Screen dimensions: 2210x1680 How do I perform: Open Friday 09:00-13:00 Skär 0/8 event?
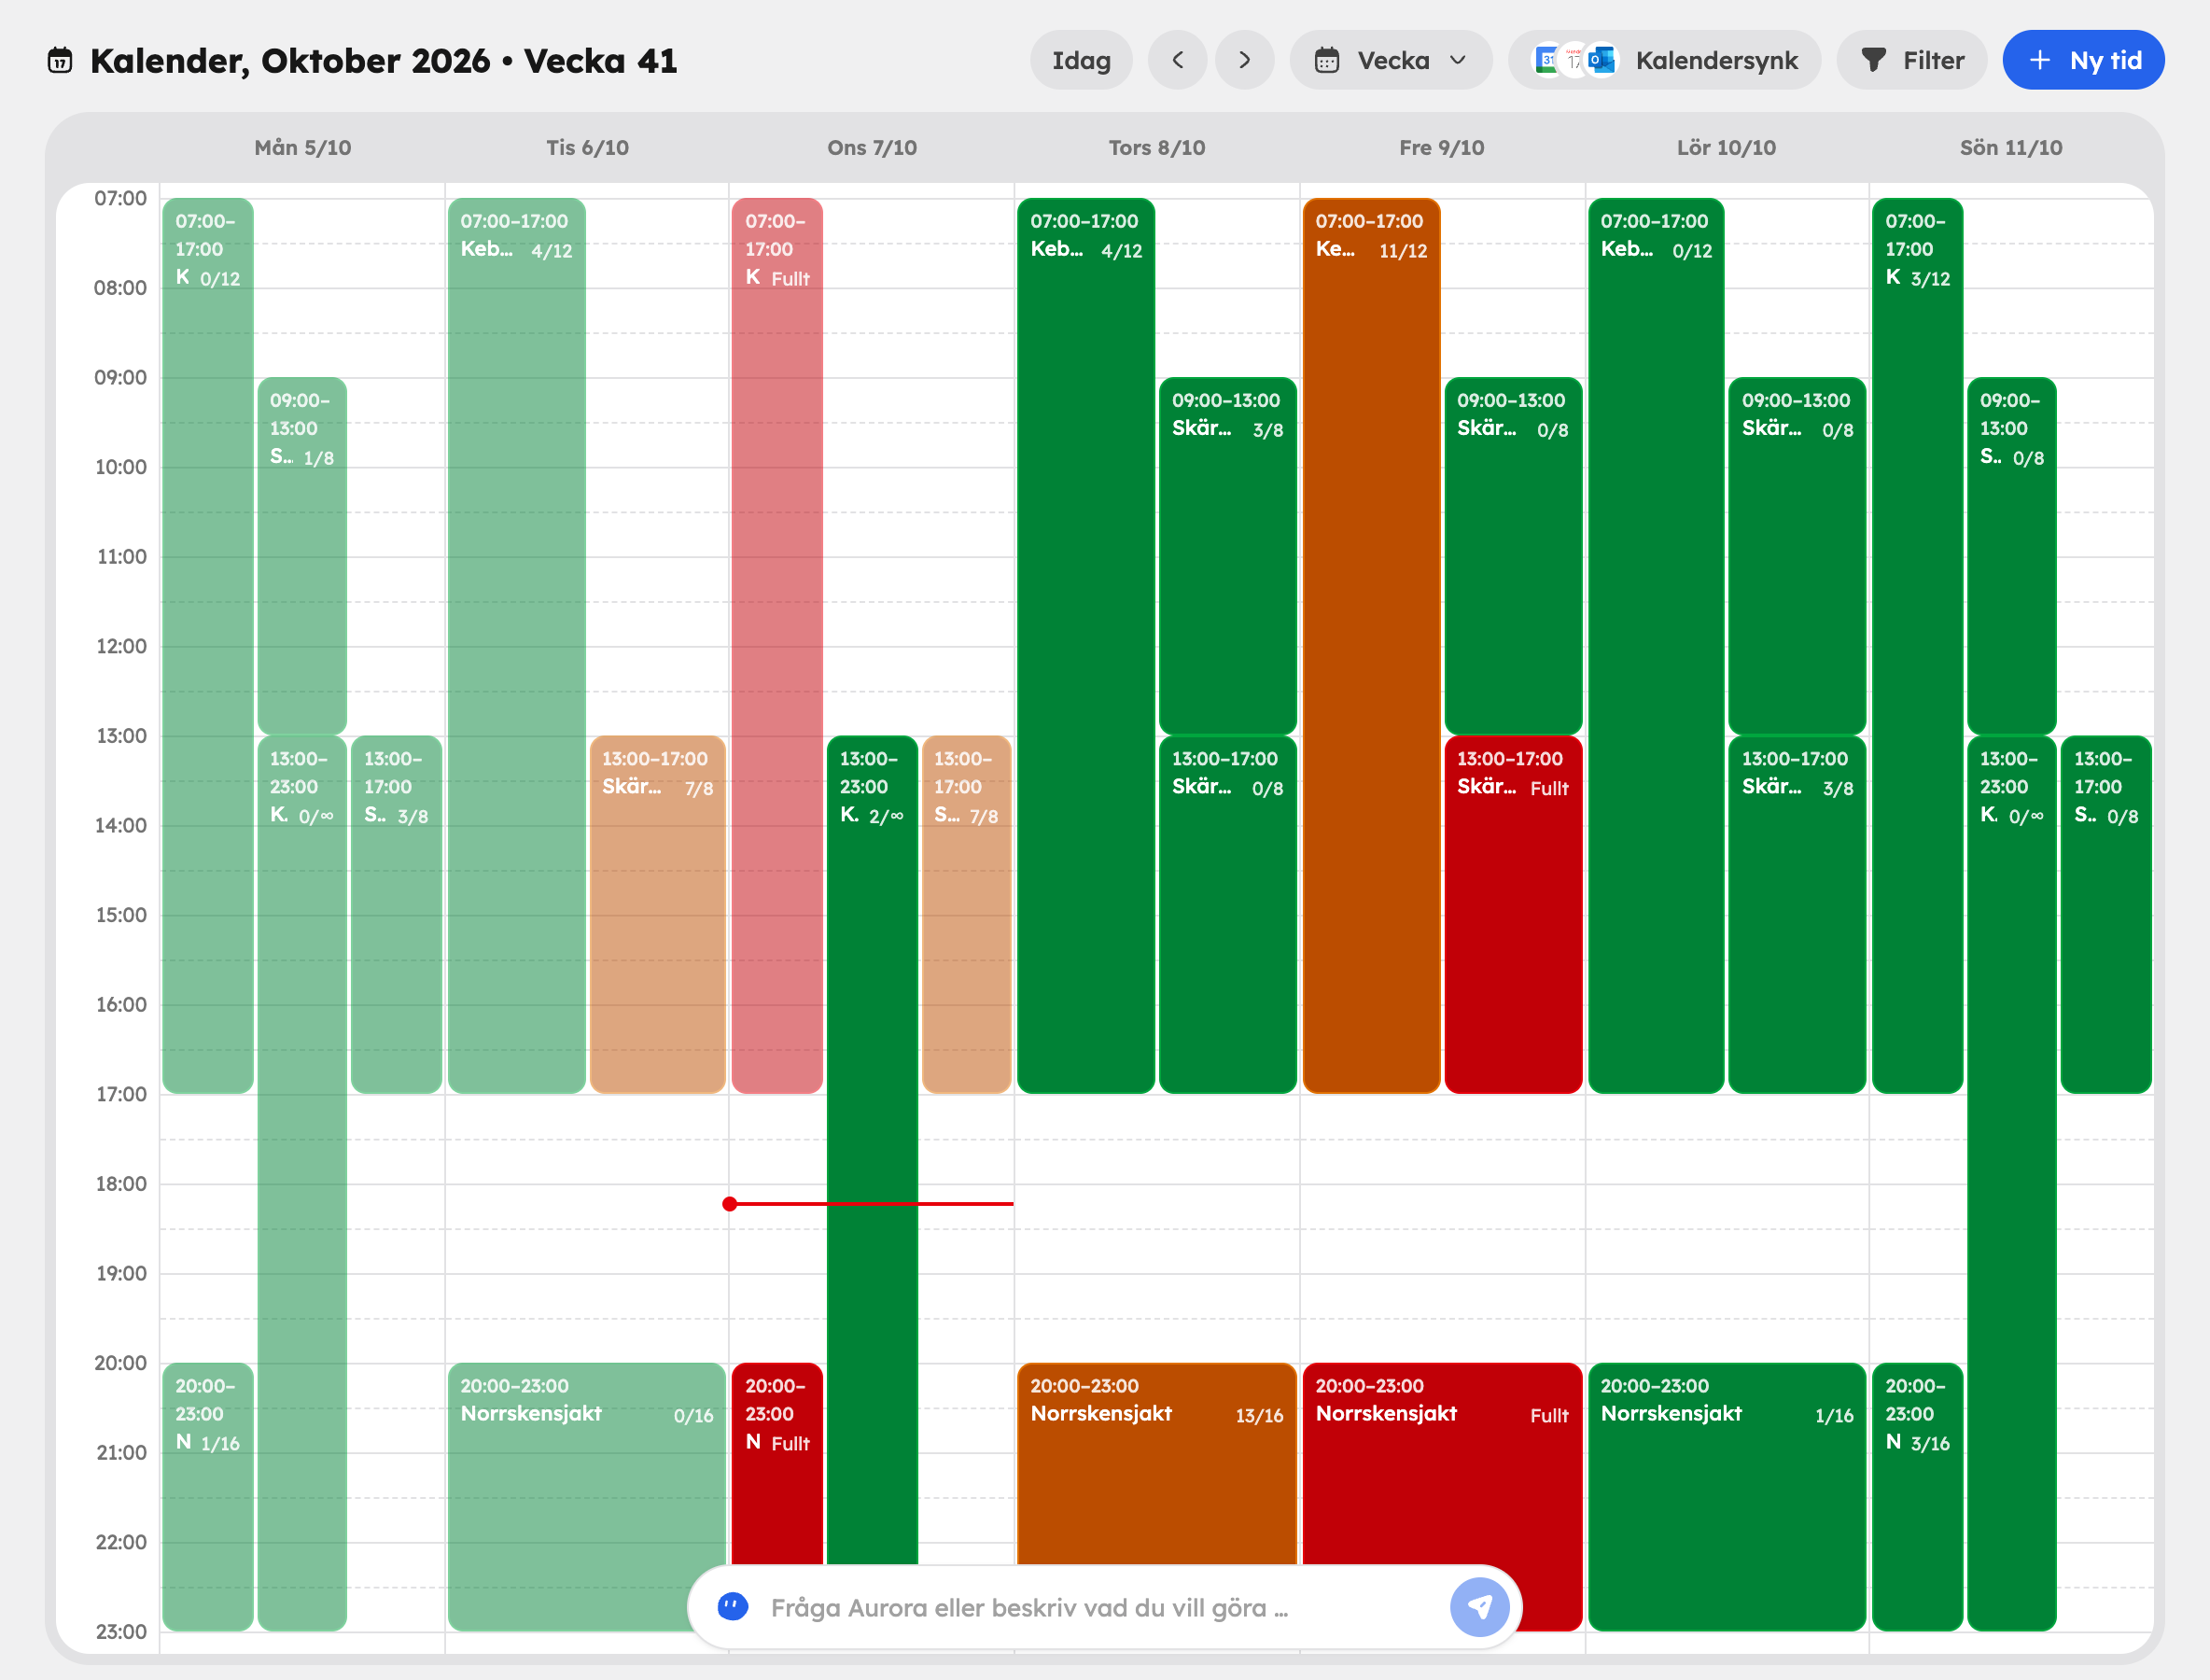coord(1513,555)
